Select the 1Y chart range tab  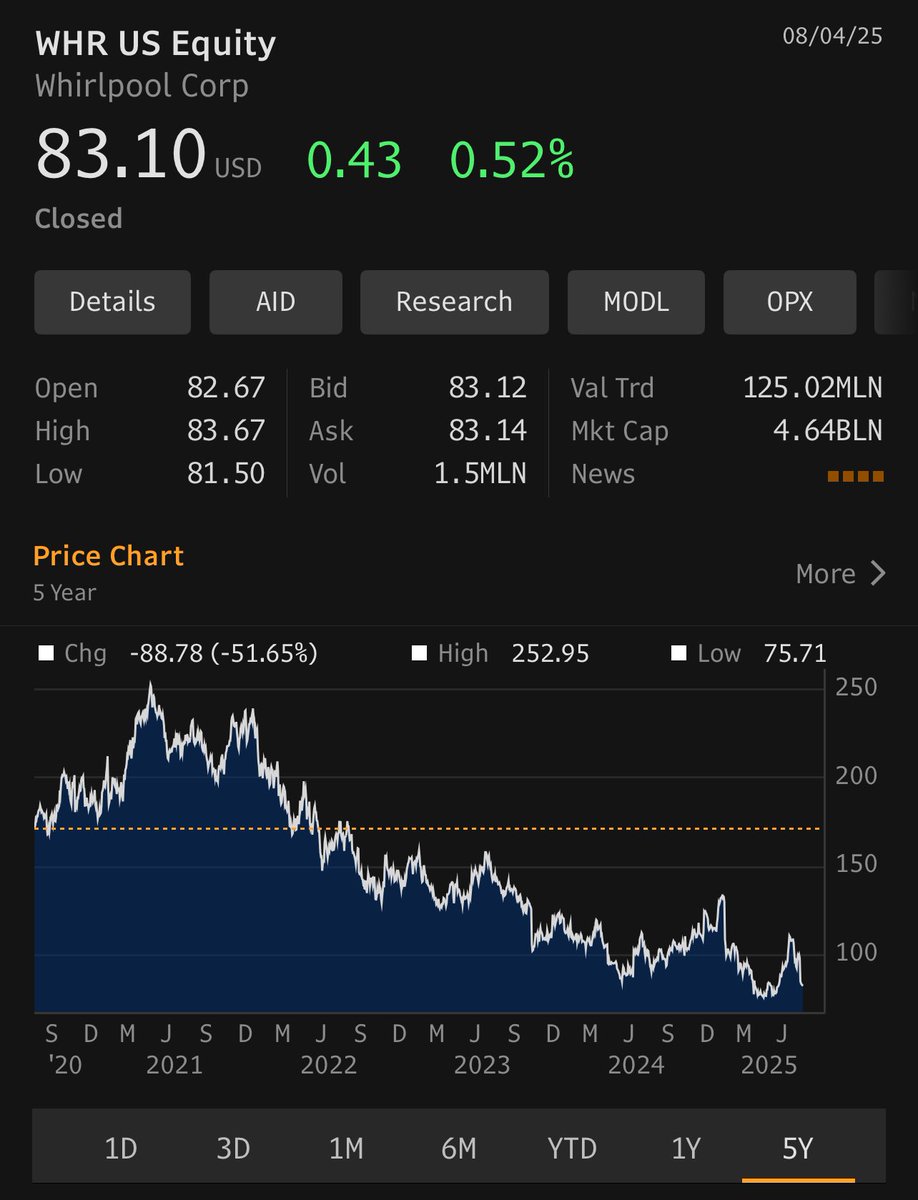(x=685, y=1149)
